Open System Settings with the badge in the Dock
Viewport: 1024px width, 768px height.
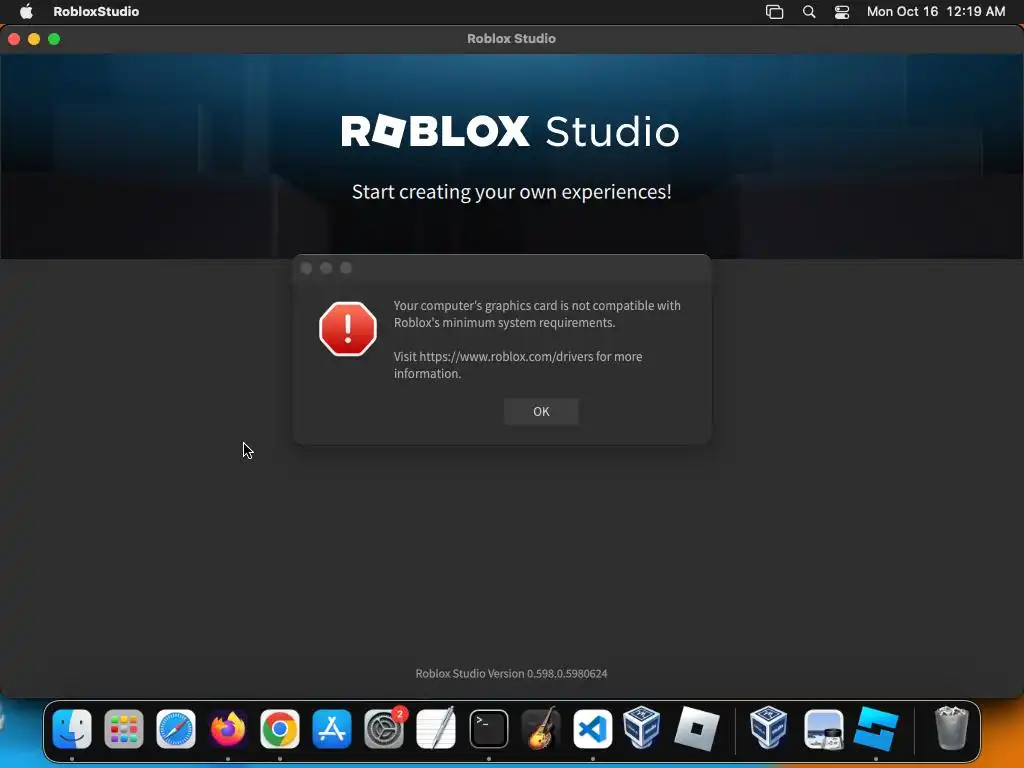(384, 729)
